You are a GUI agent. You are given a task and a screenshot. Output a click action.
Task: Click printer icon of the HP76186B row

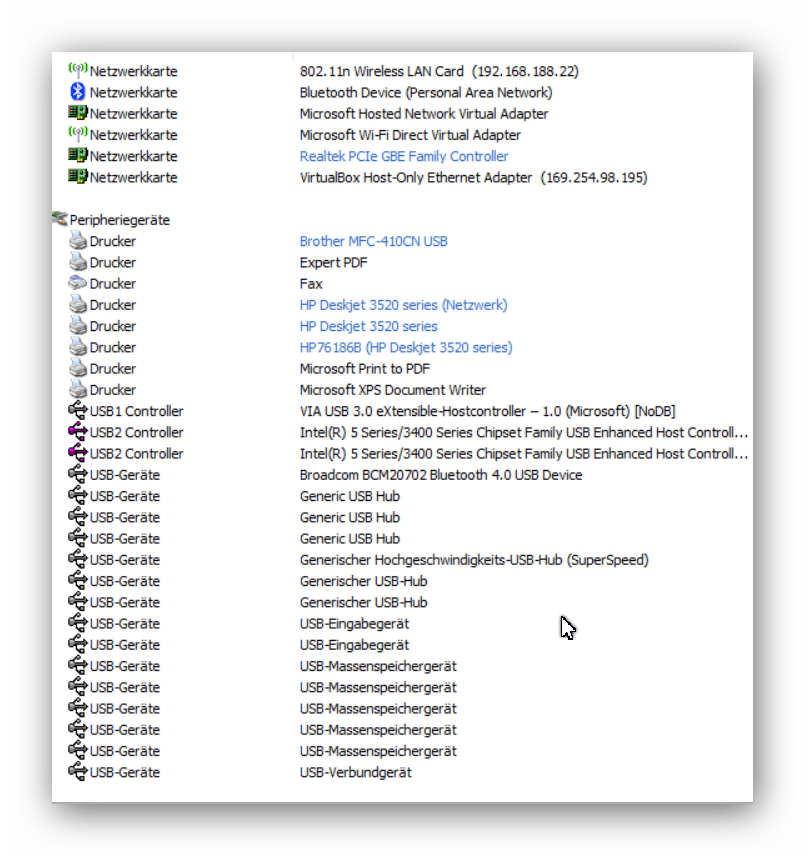click(78, 347)
